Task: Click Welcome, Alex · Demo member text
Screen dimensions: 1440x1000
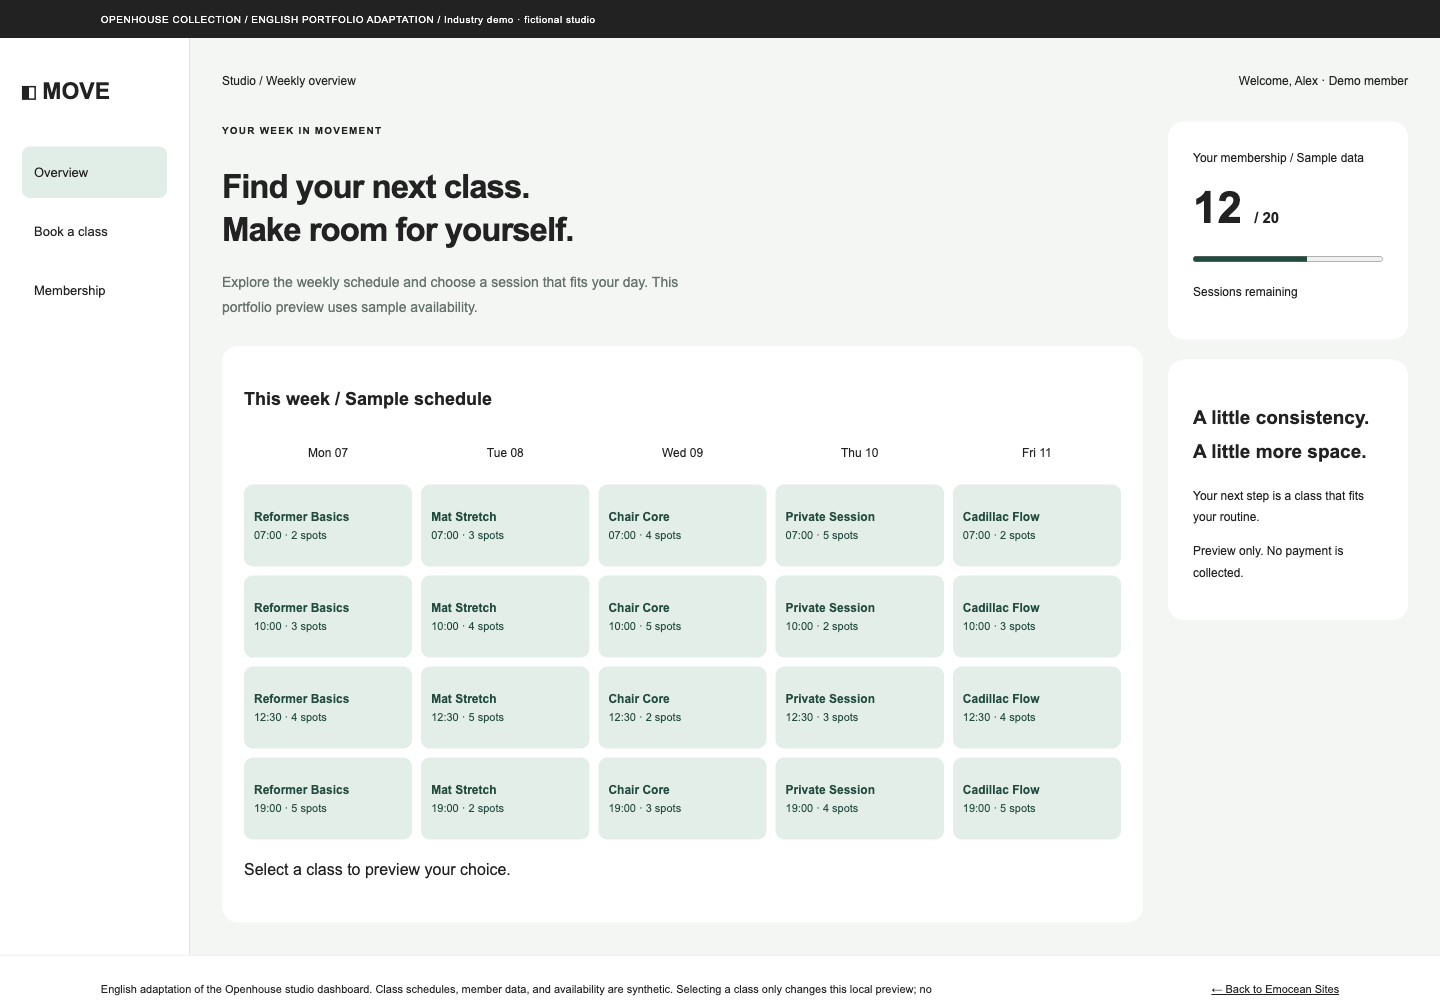Action: click(x=1323, y=81)
